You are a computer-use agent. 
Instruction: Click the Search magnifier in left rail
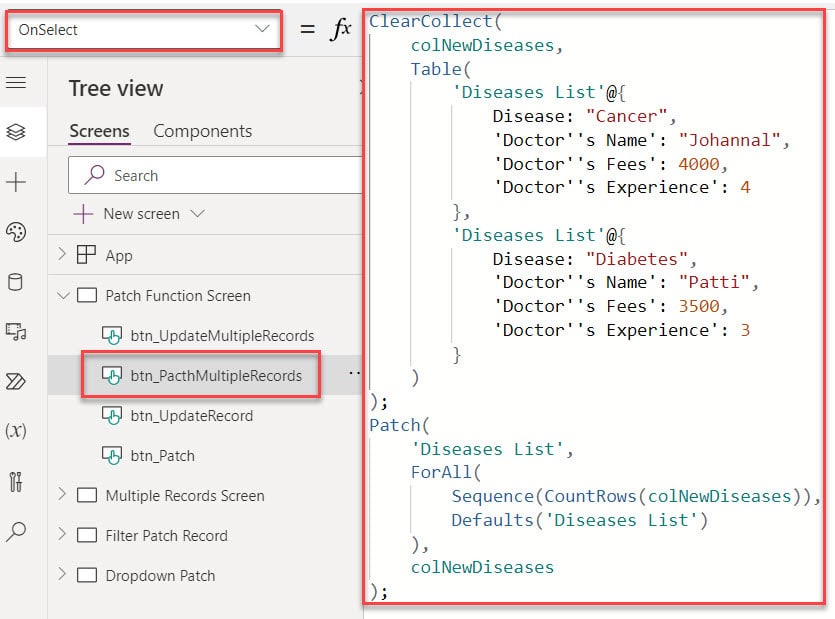tap(16, 531)
